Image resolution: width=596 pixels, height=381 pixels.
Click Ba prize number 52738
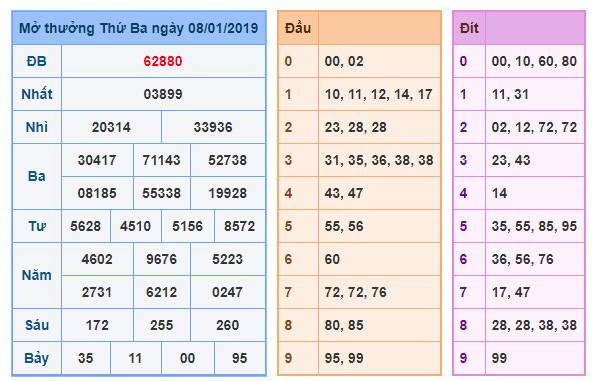[x=227, y=160]
